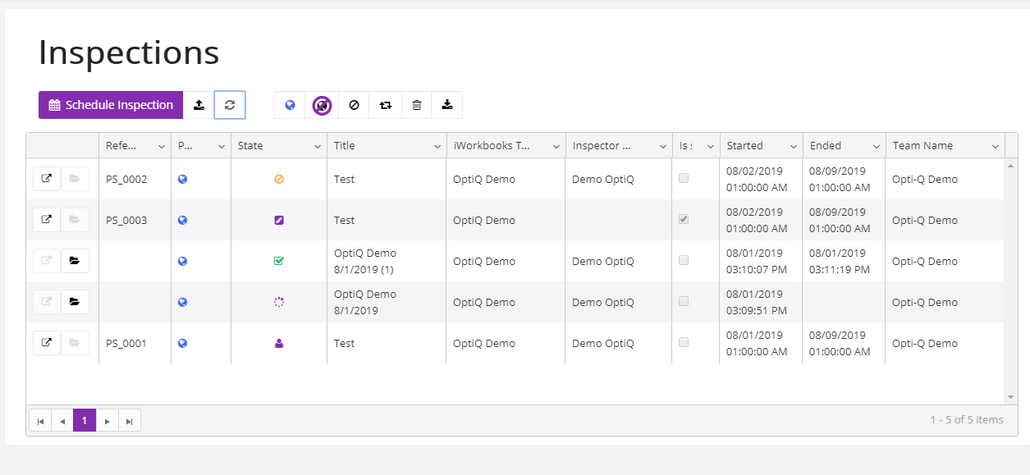Open the Team Name column dropdown
The image size is (1030, 475).
(995, 146)
